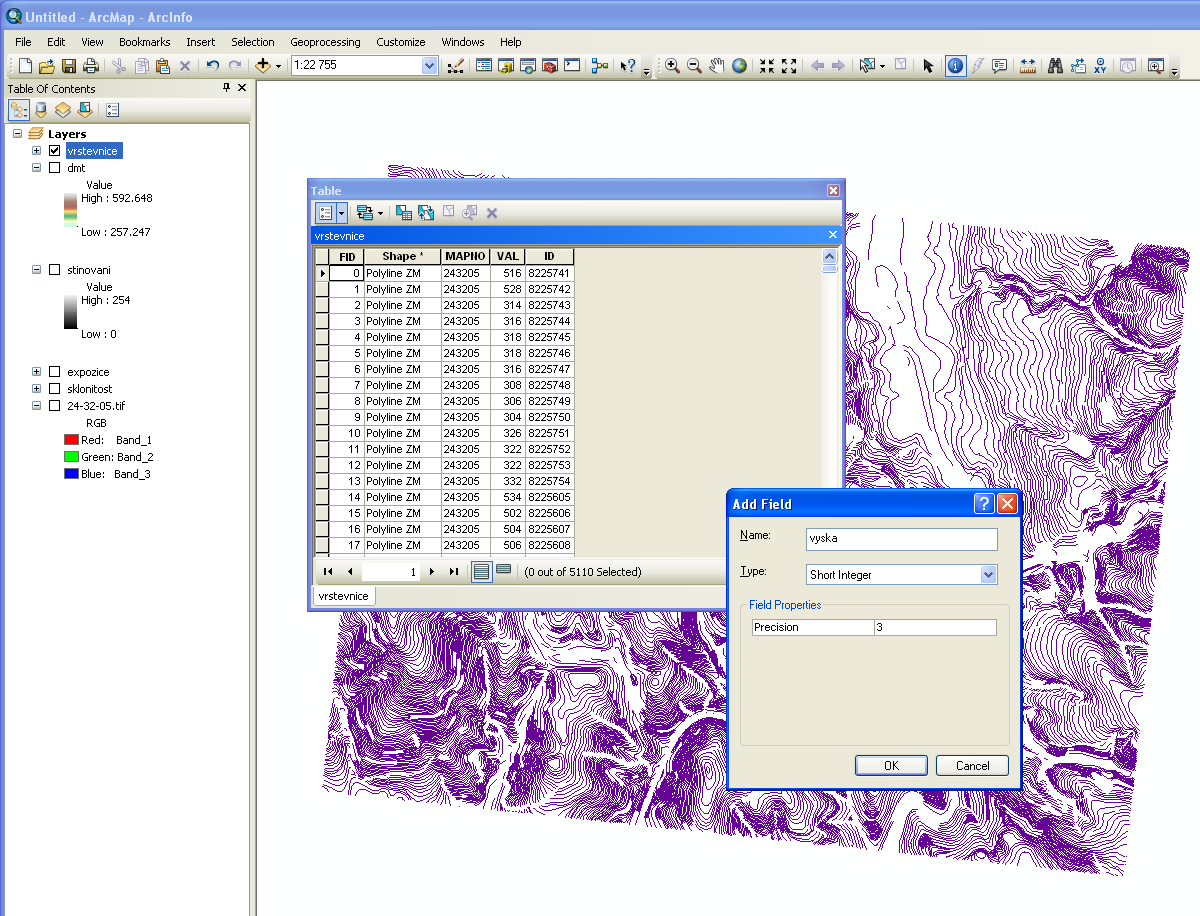Viewport: 1200px width, 916px height.
Task: Open a map document with folder icon
Action: click(47, 66)
